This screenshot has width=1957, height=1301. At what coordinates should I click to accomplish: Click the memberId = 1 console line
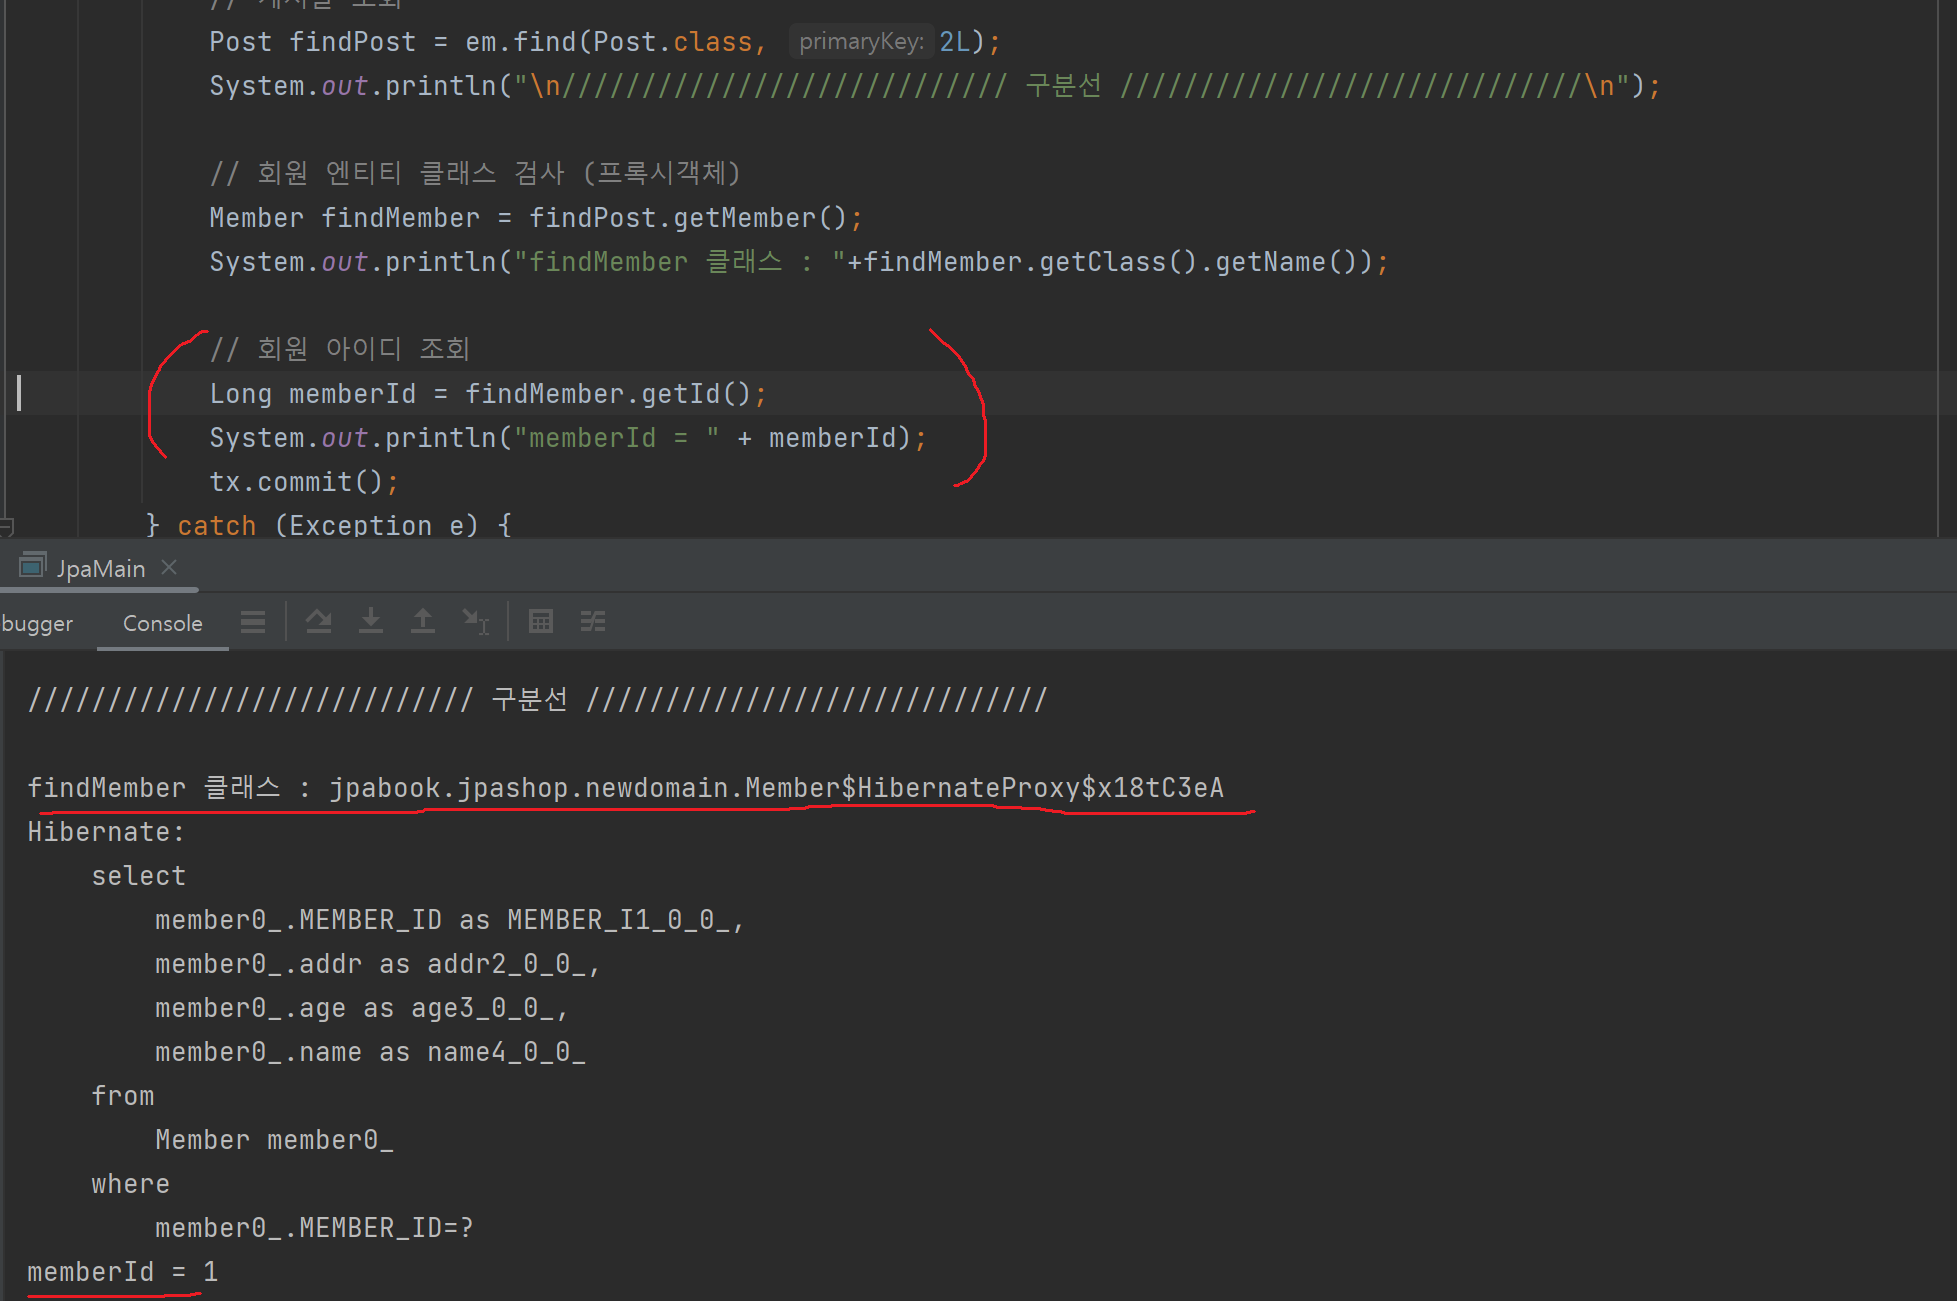(x=122, y=1272)
